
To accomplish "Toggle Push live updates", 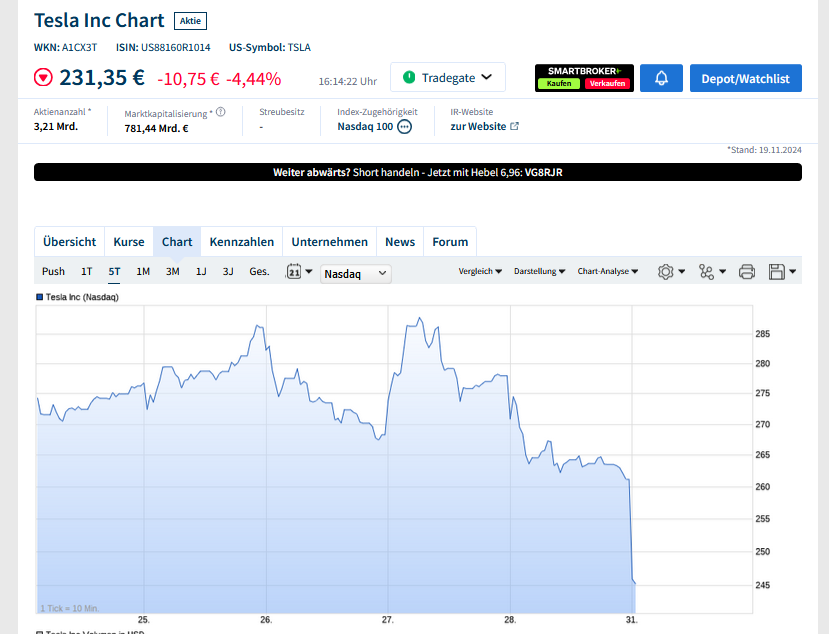I will pos(53,271).
